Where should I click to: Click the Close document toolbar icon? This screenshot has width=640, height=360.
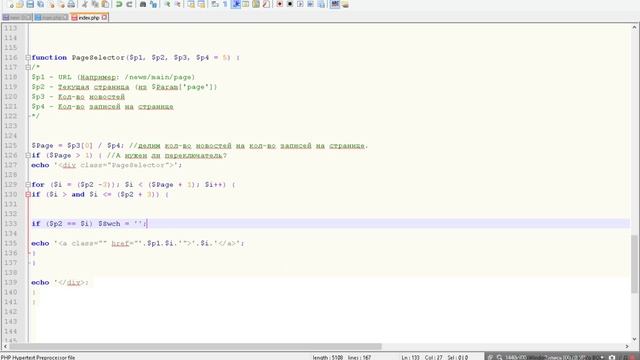click(52, 4)
